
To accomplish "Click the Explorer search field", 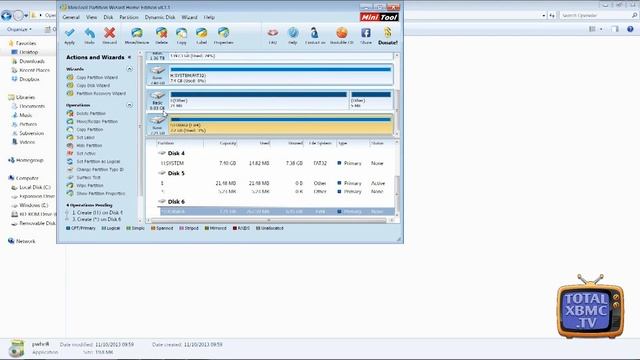I will [x=598, y=15].
